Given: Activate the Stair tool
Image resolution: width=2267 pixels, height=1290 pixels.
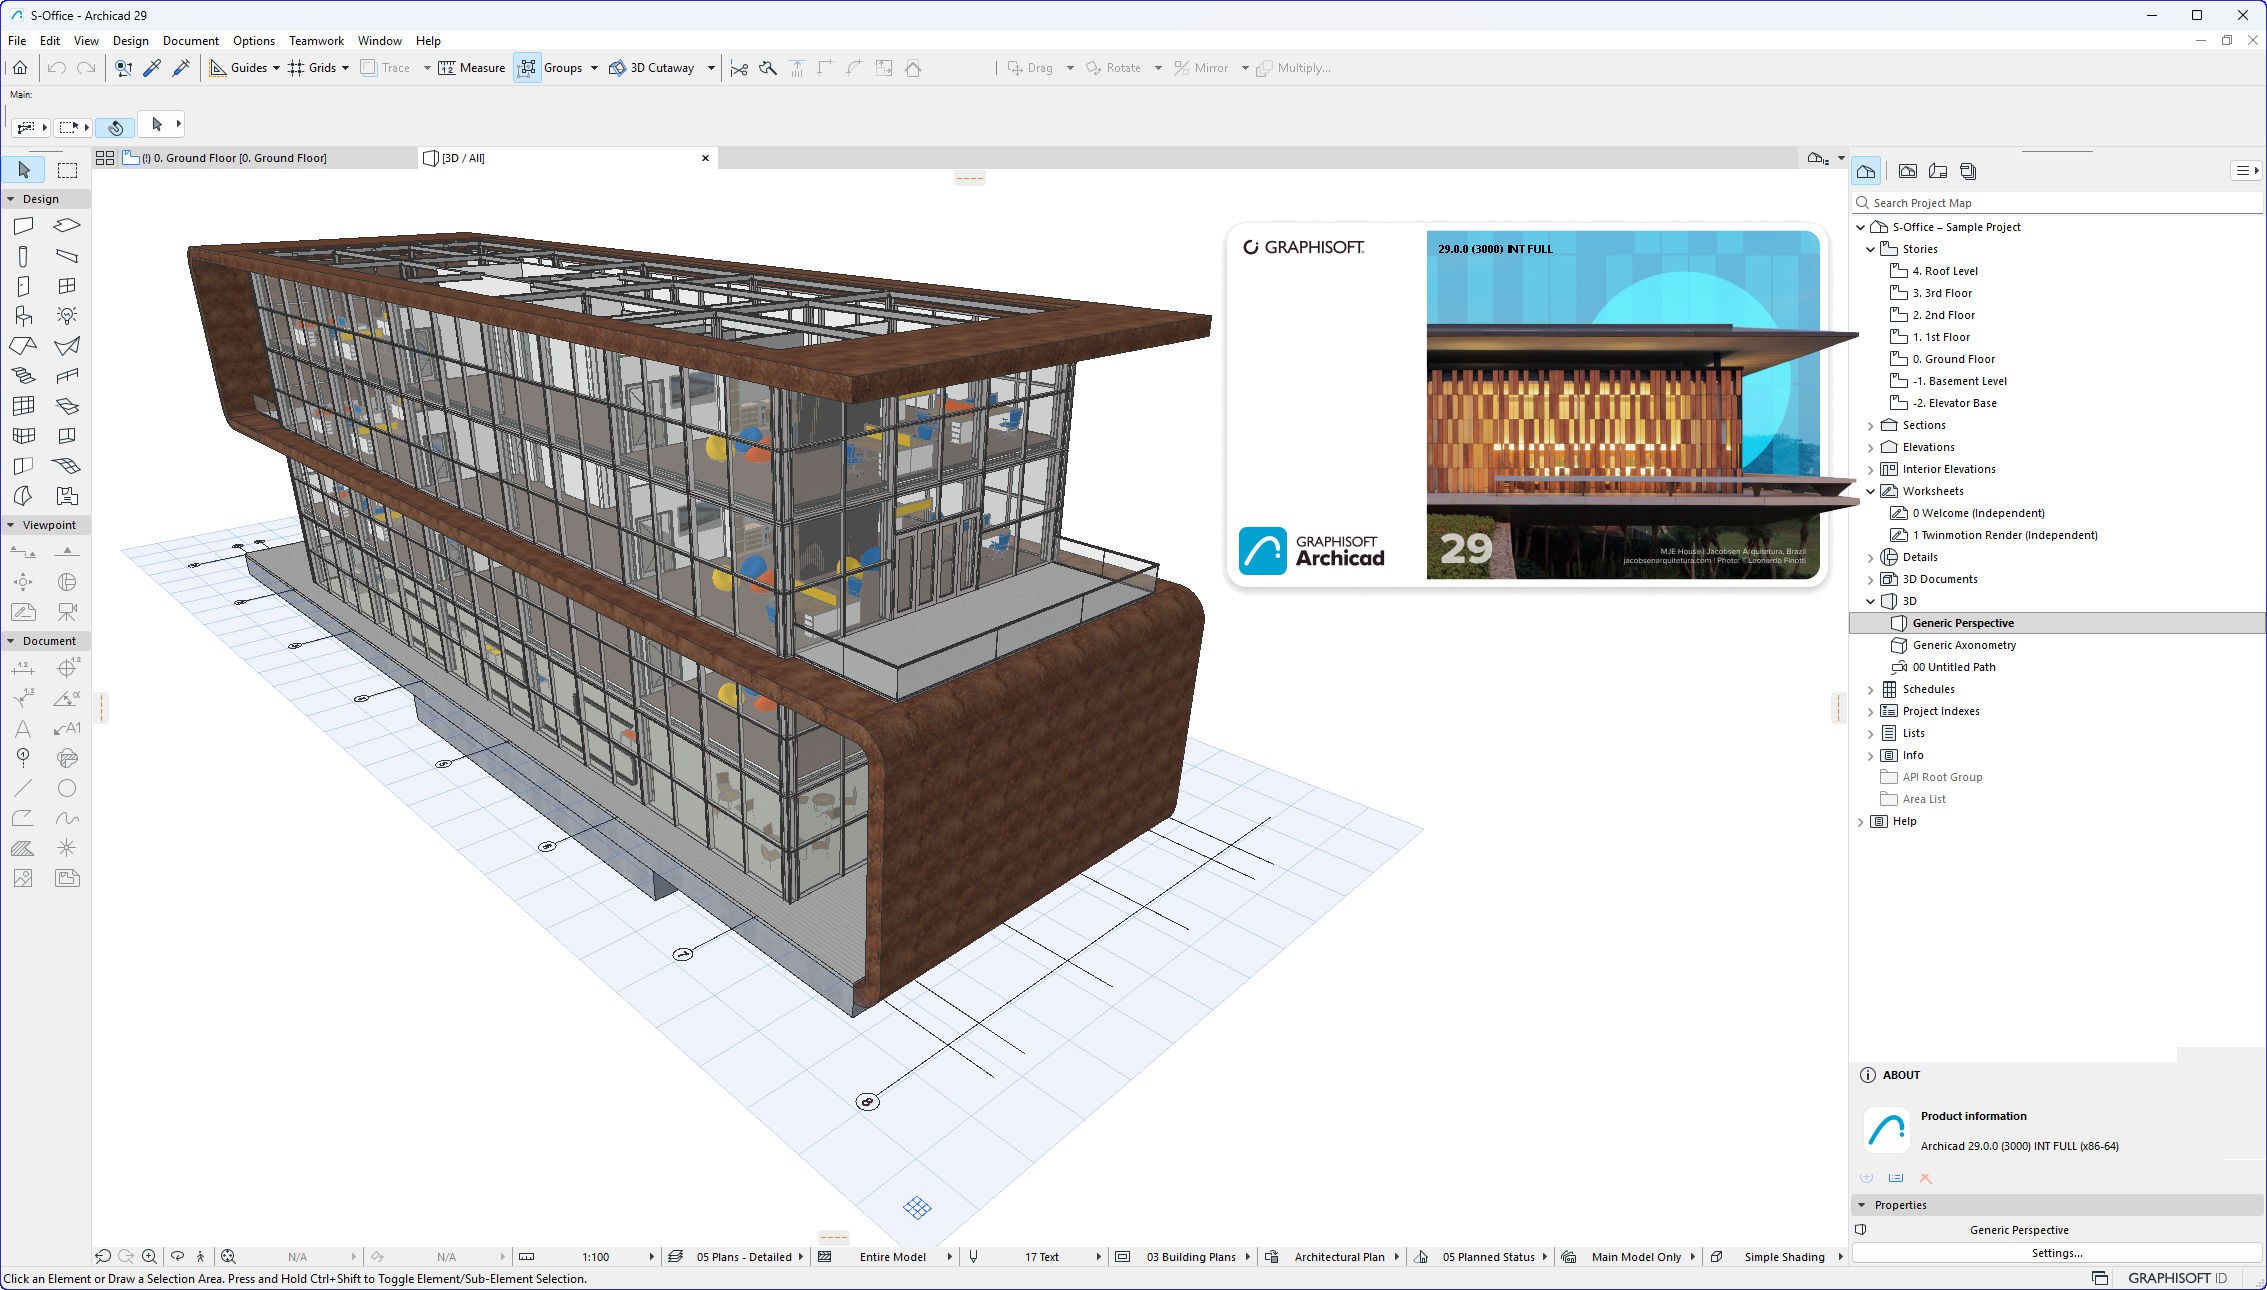Looking at the screenshot, I should tap(22, 375).
